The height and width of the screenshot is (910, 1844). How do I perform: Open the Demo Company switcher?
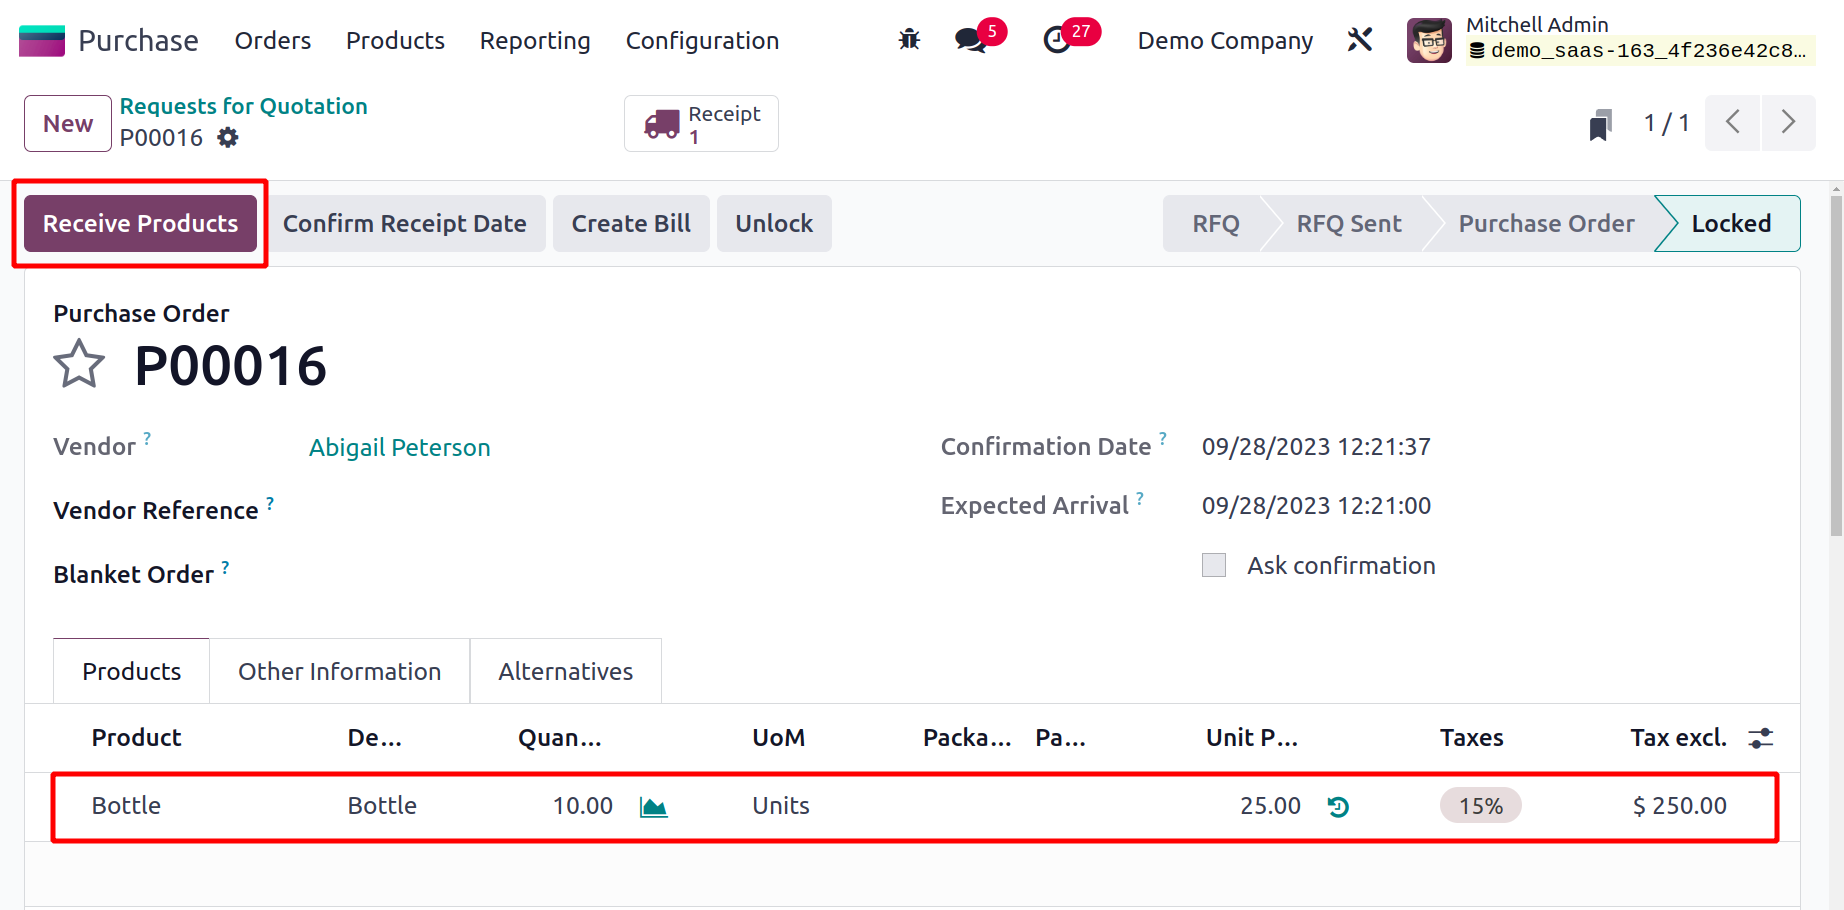[1225, 41]
